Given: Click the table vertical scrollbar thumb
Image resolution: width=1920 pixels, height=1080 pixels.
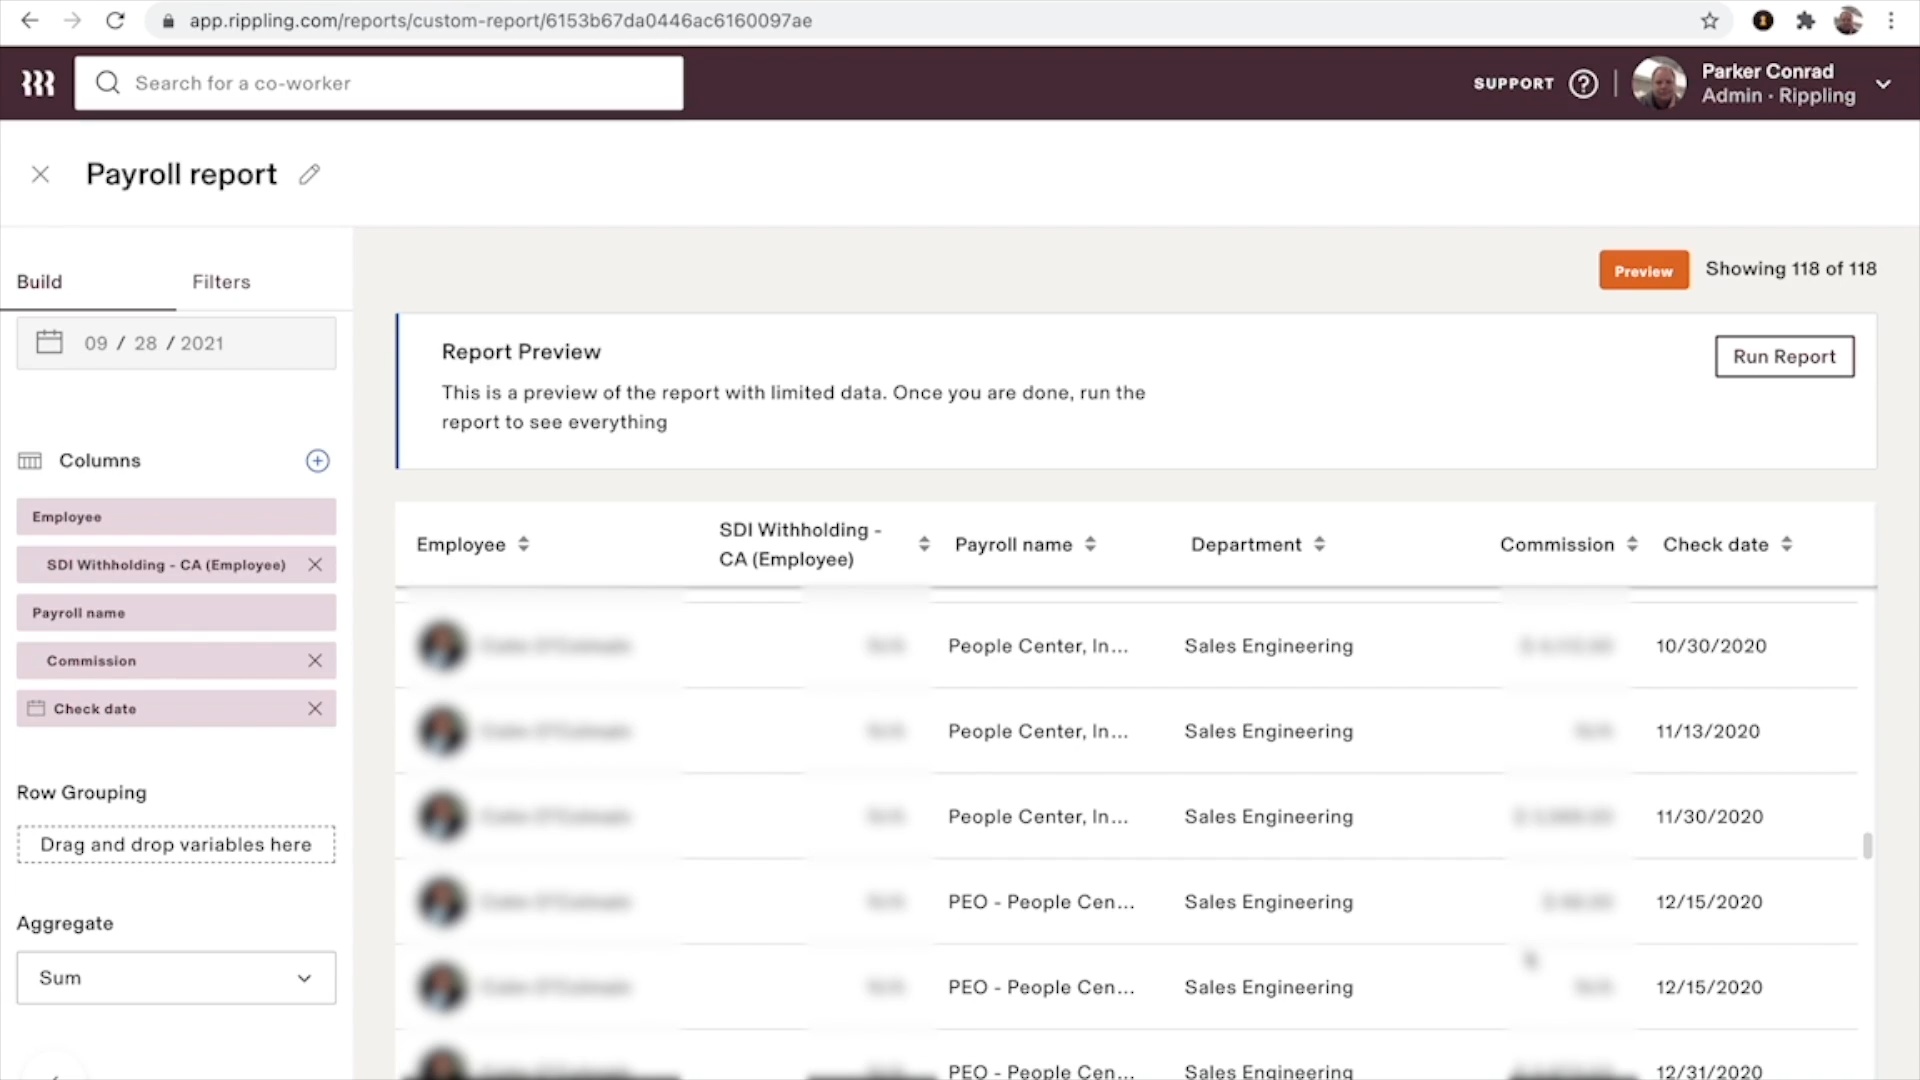Looking at the screenshot, I should [1867, 846].
